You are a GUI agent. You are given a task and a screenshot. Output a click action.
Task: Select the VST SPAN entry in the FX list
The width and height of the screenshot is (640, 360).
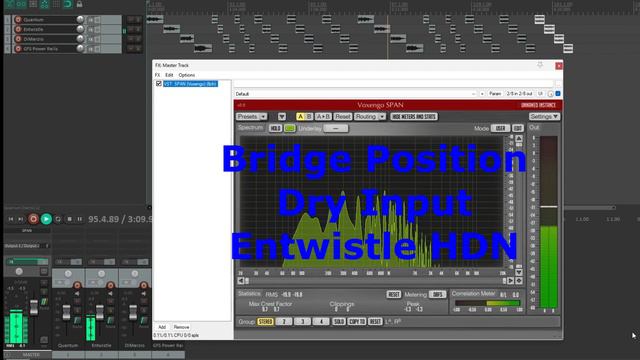tap(190, 84)
